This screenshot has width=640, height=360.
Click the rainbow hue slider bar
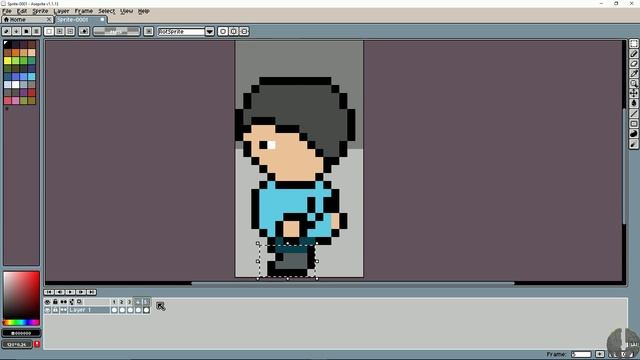tap(22, 322)
